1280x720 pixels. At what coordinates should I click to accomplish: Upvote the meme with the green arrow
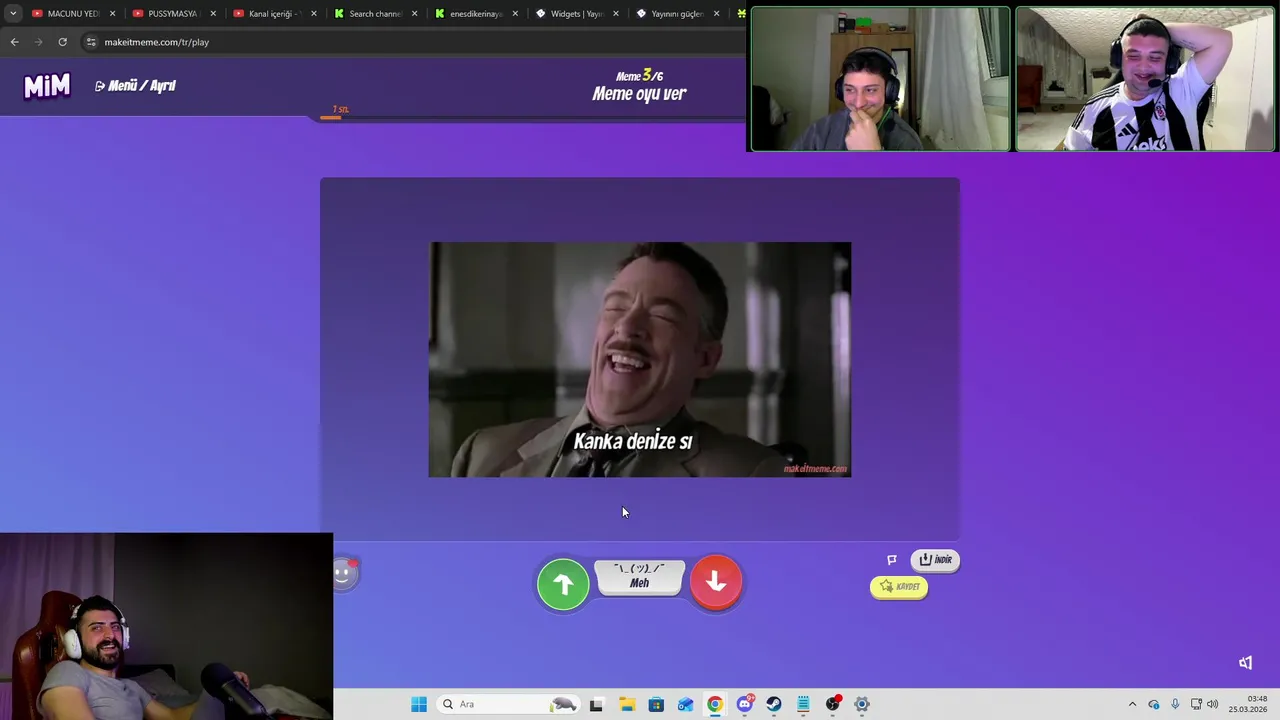point(563,584)
